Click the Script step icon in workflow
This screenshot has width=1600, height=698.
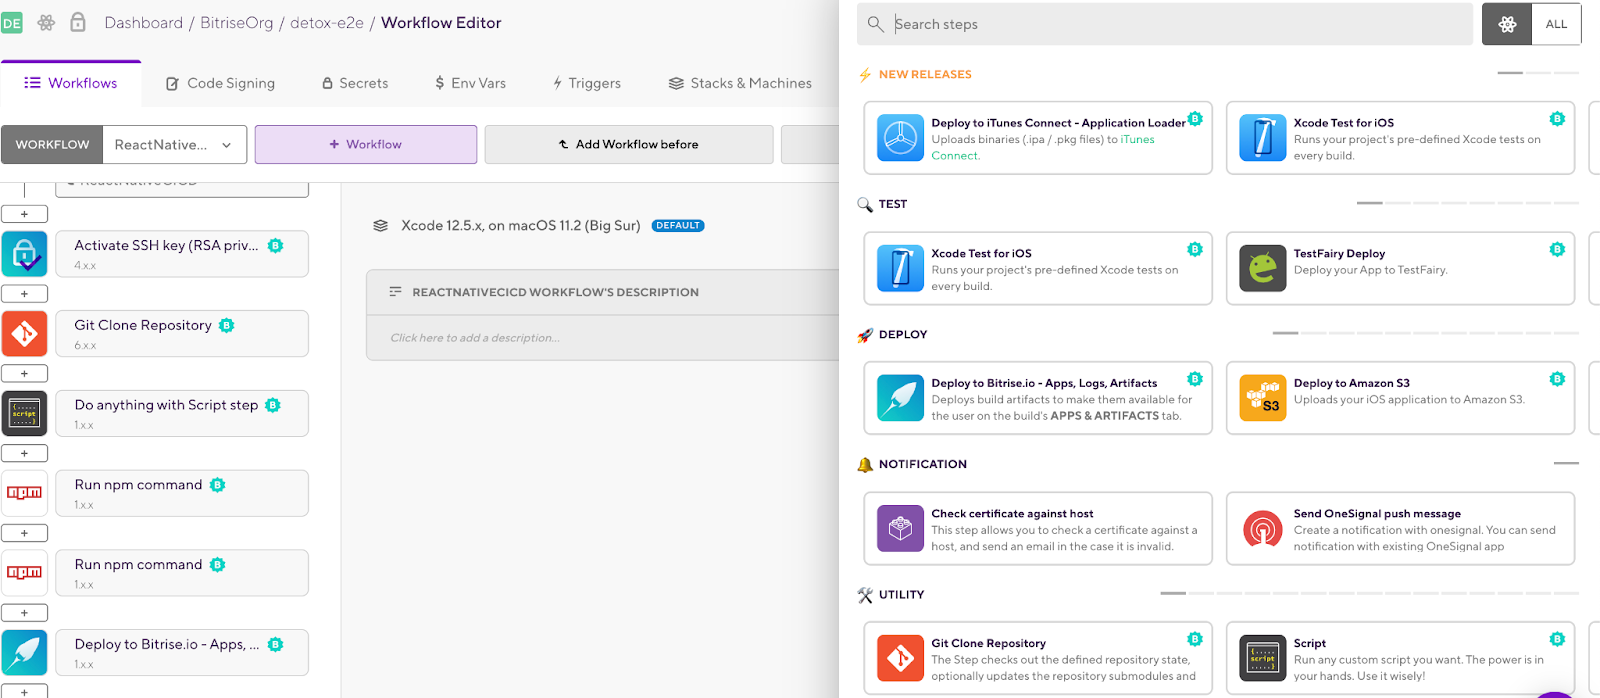coord(25,414)
